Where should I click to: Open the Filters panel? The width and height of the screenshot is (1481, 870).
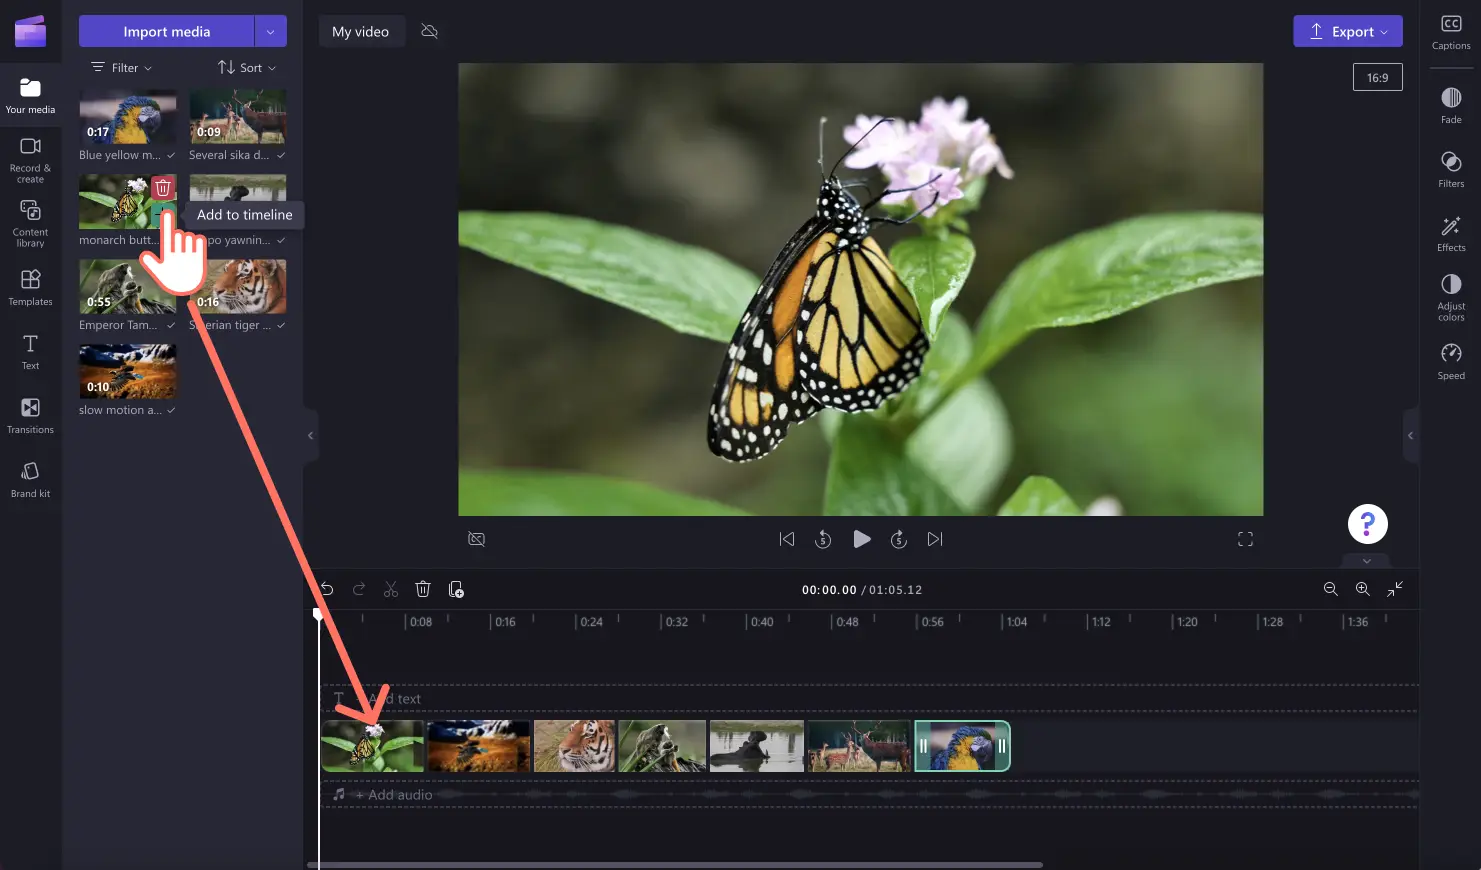(x=1450, y=169)
